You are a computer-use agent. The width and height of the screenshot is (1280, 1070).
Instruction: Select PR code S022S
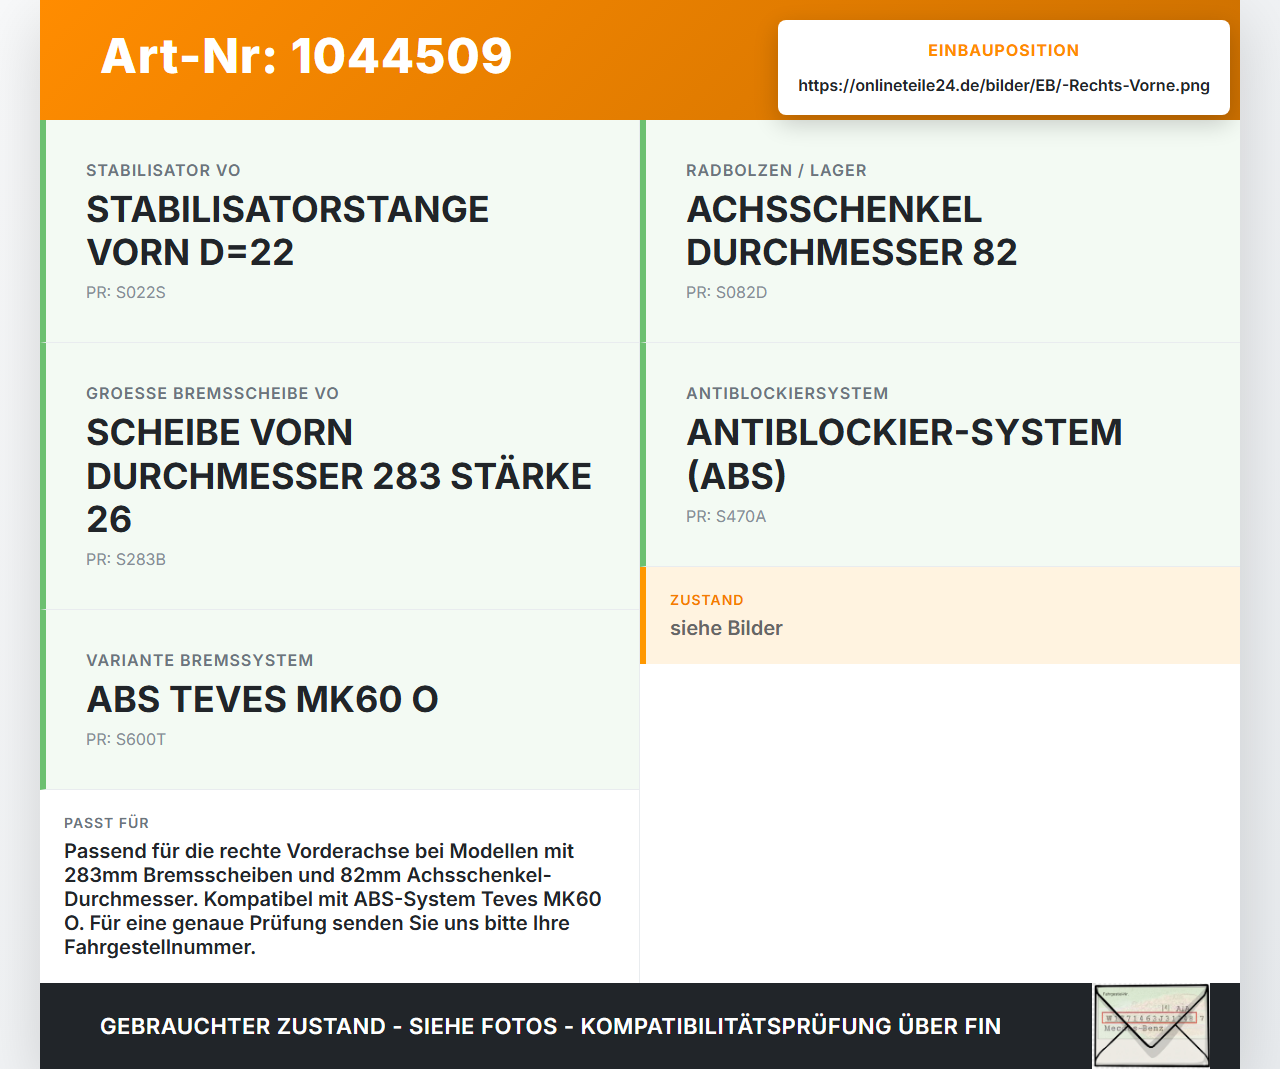[126, 293]
